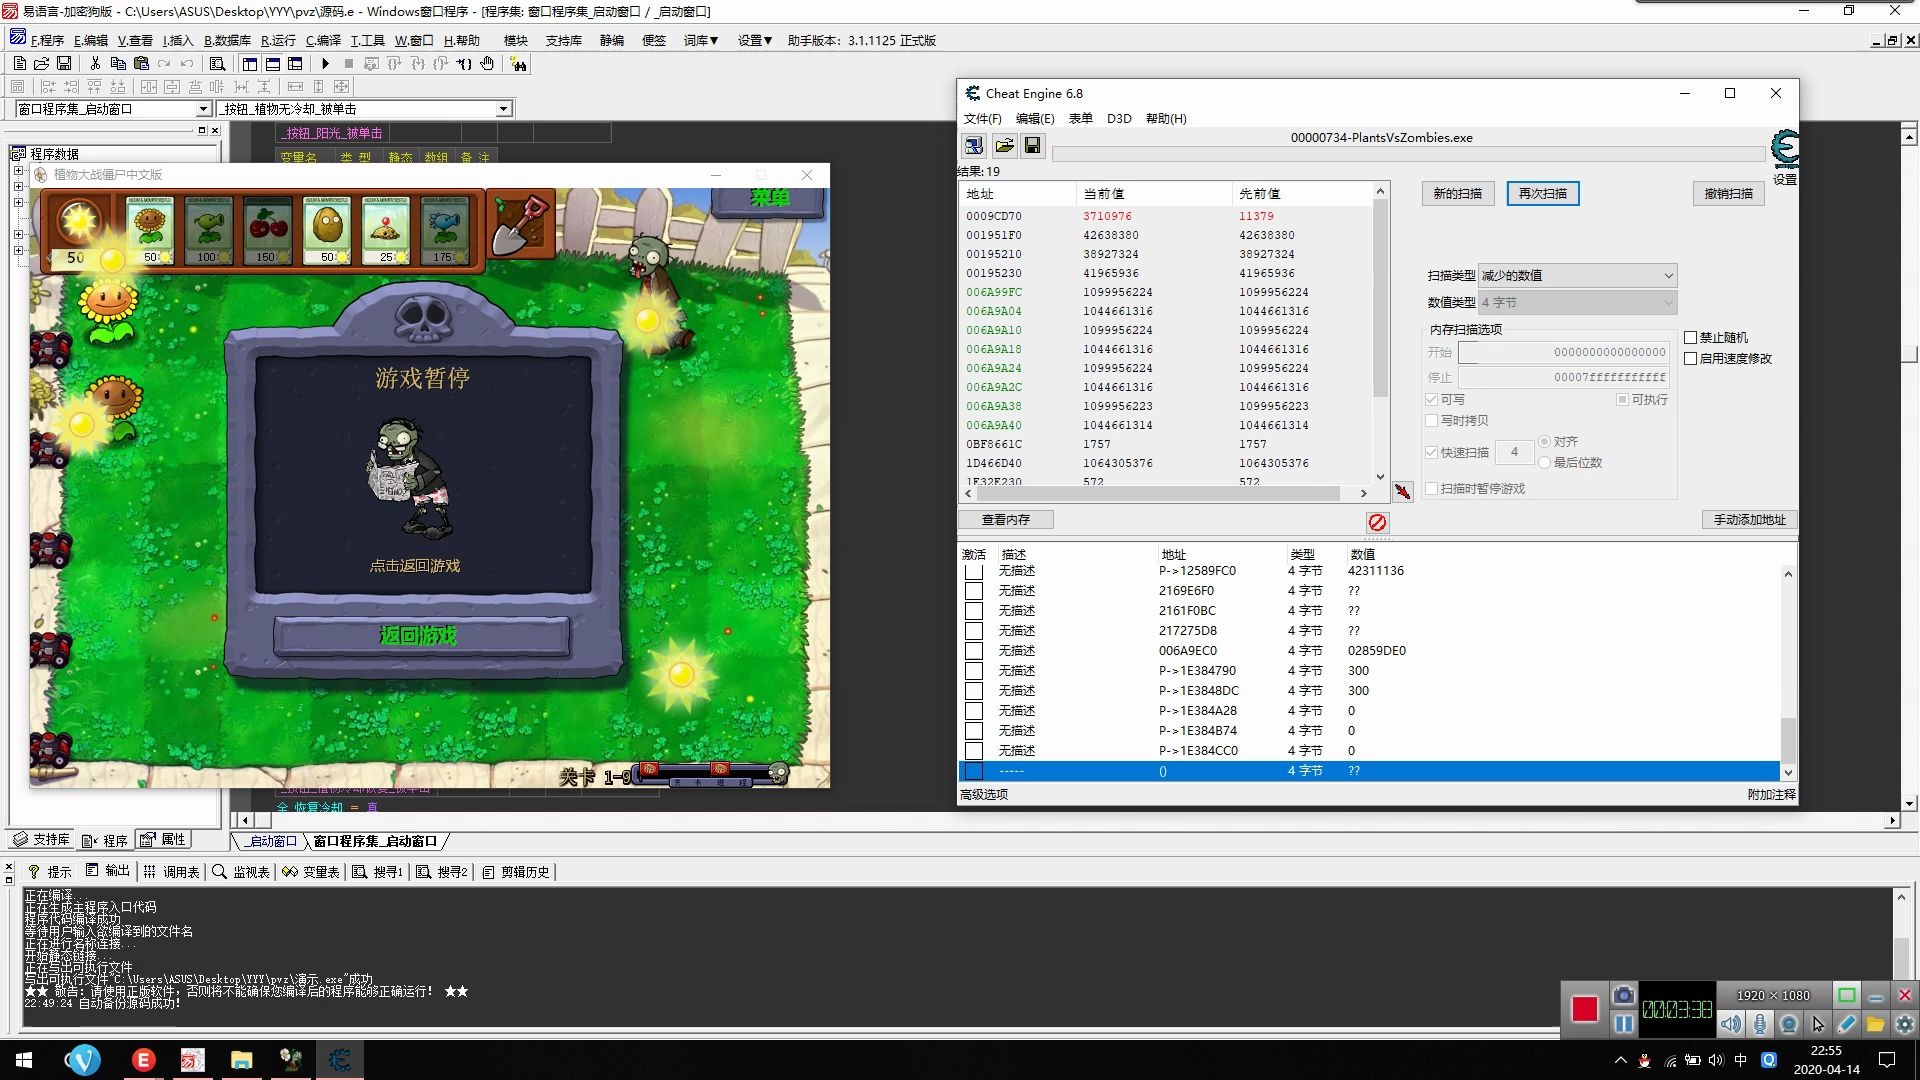Open 文件(F) menu in Cheat Engine

pyautogui.click(x=982, y=119)
